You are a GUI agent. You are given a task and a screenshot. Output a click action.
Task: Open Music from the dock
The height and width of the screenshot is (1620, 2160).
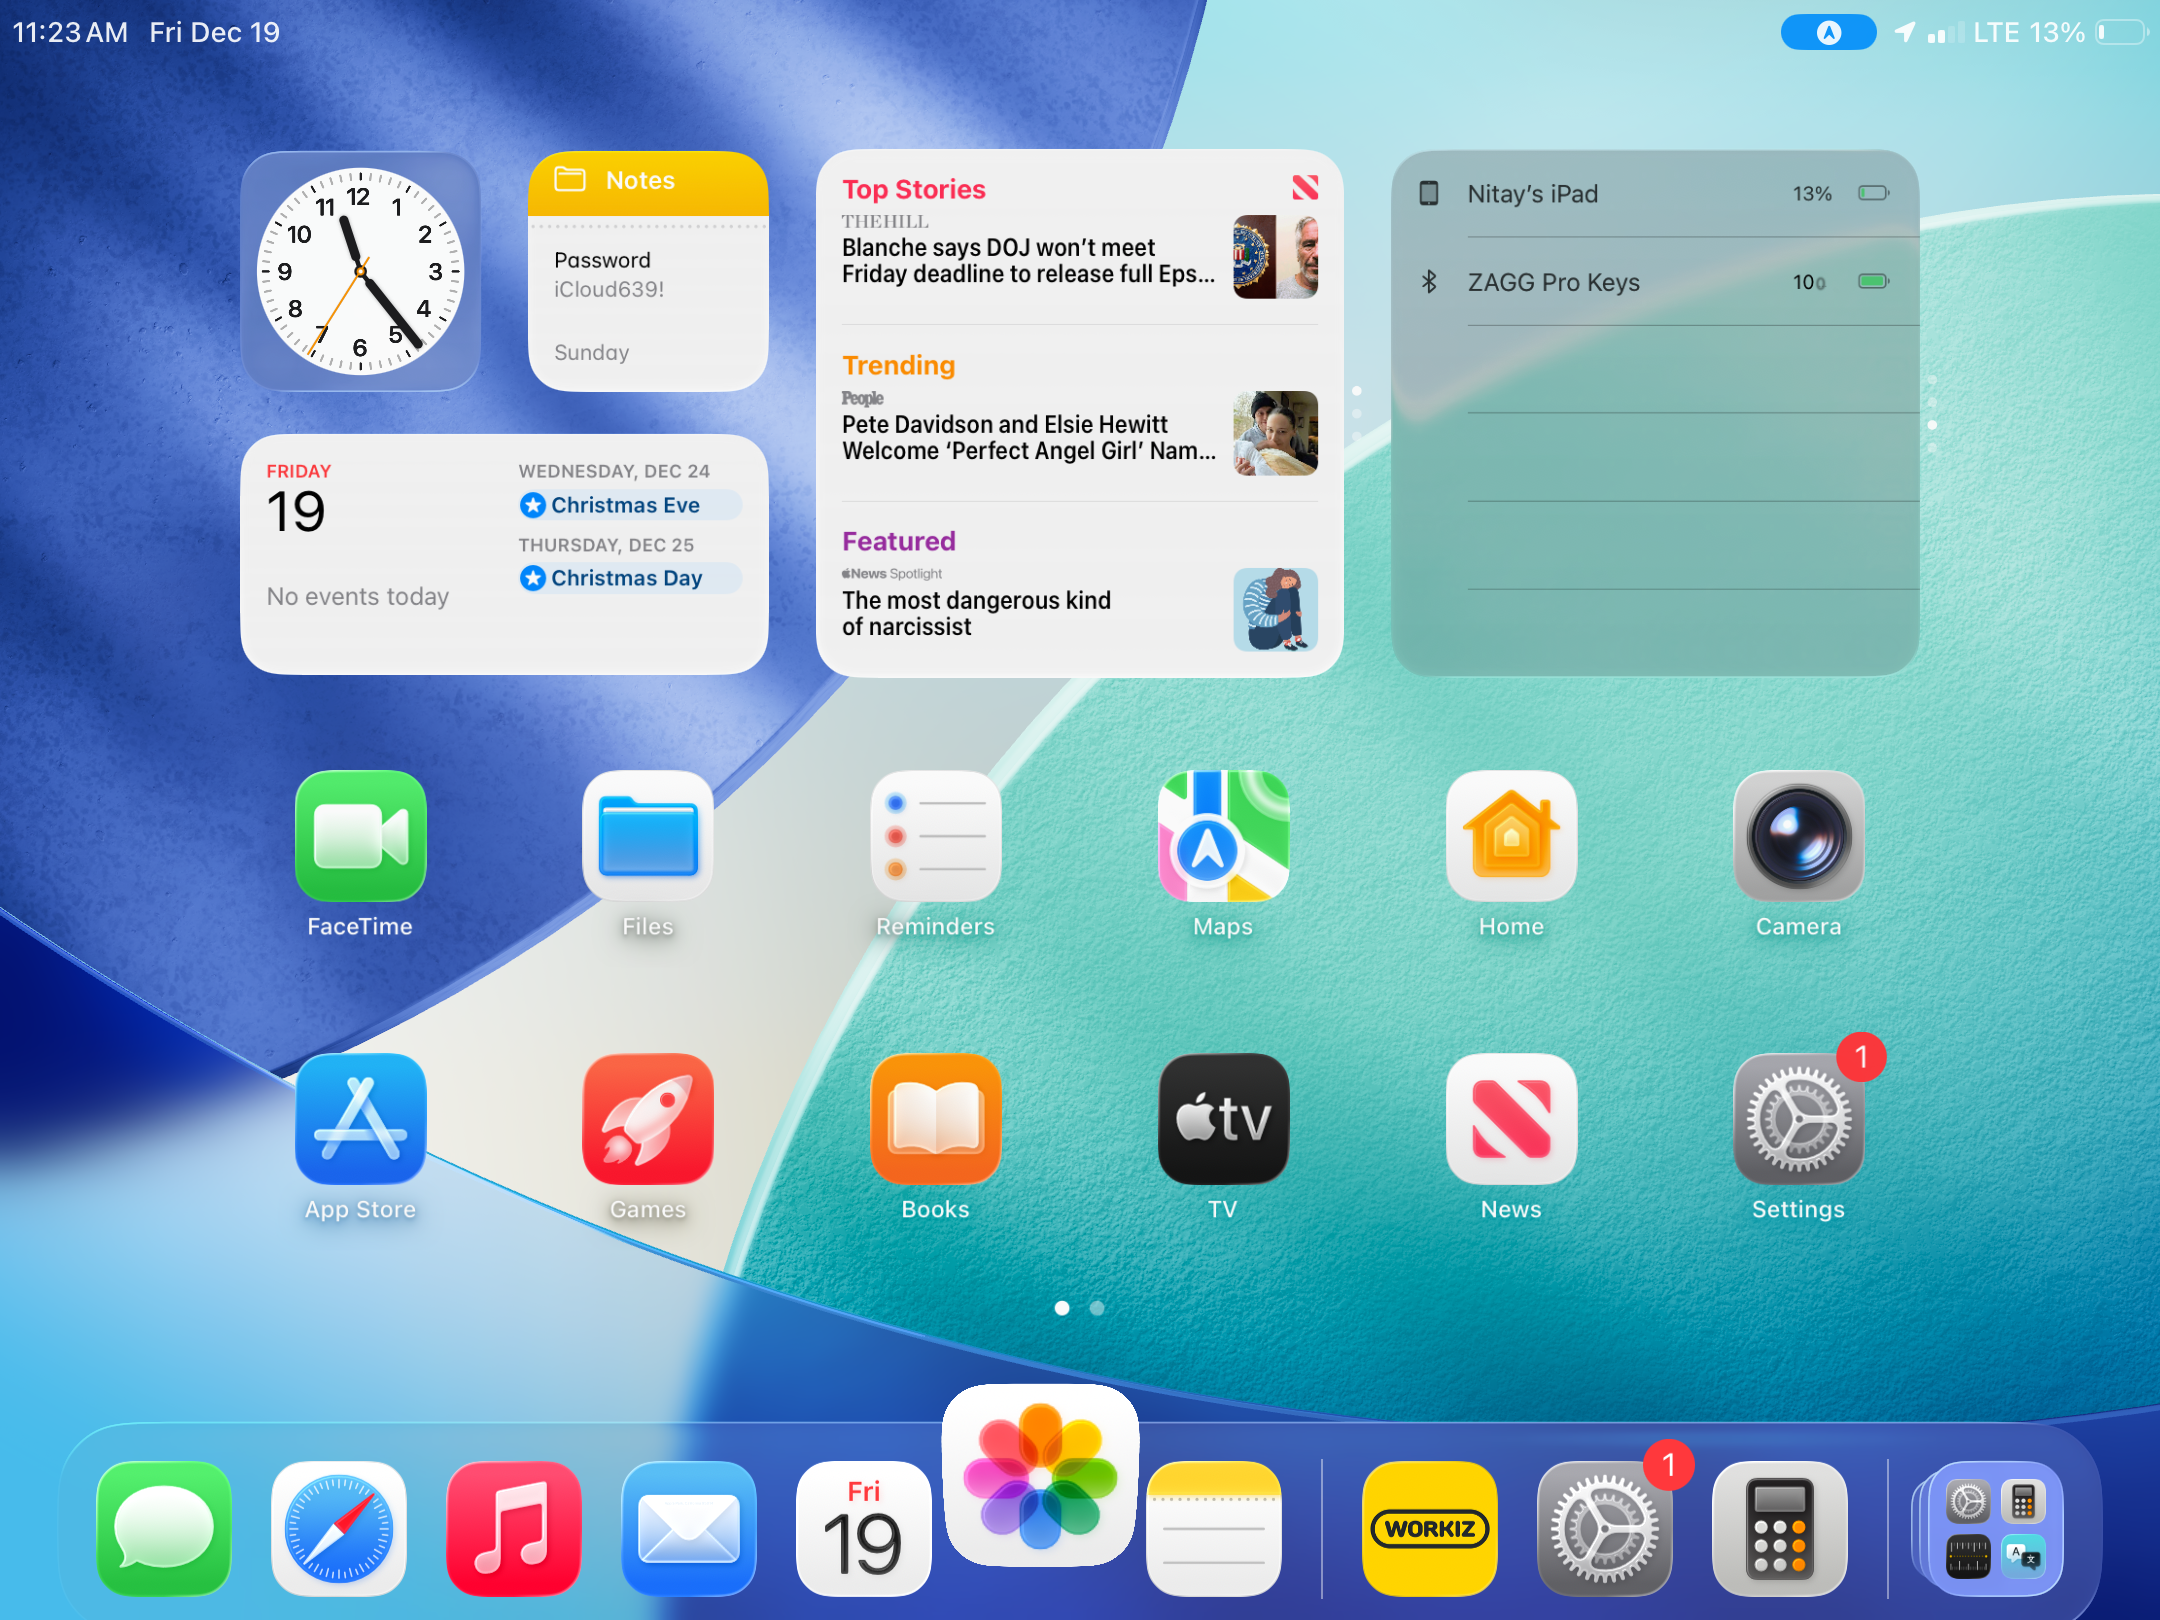pyautogui.click(x=514, y=1527)
